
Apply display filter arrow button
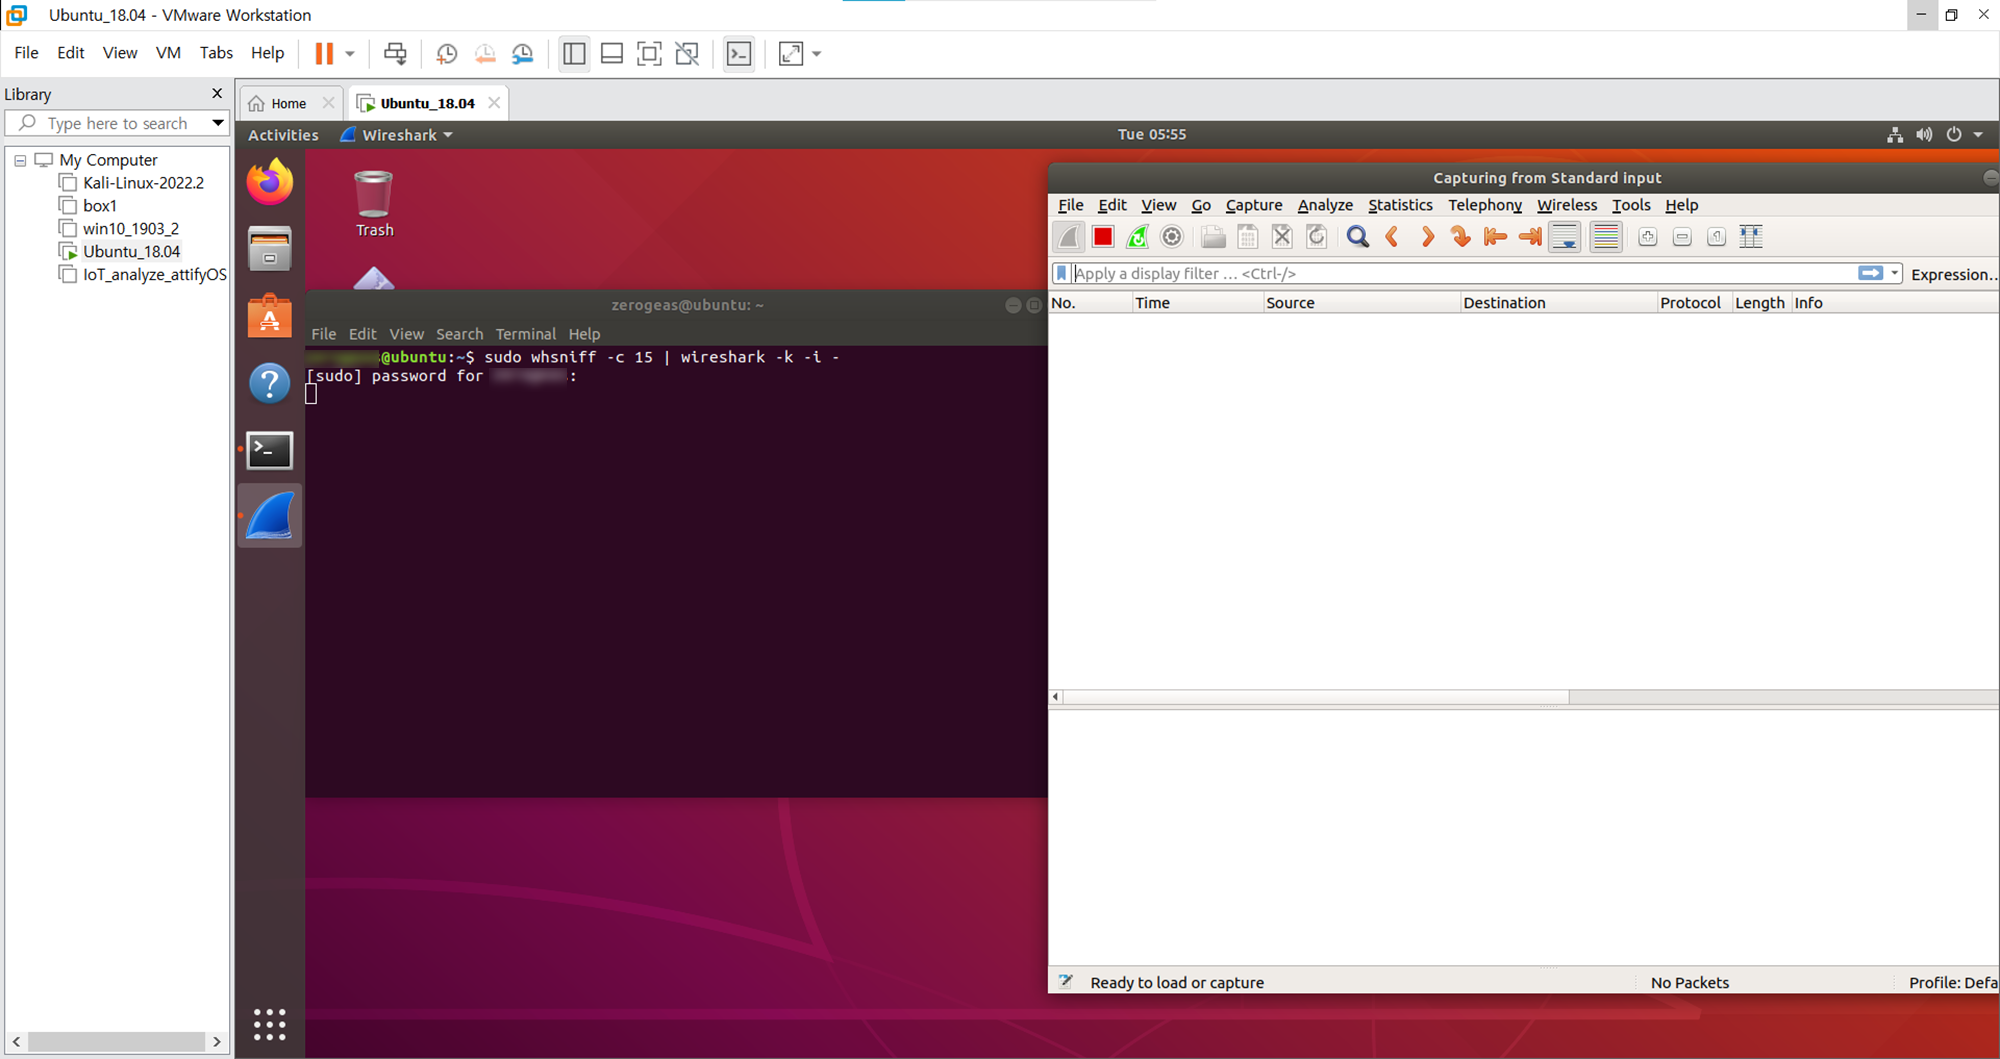1870,273
